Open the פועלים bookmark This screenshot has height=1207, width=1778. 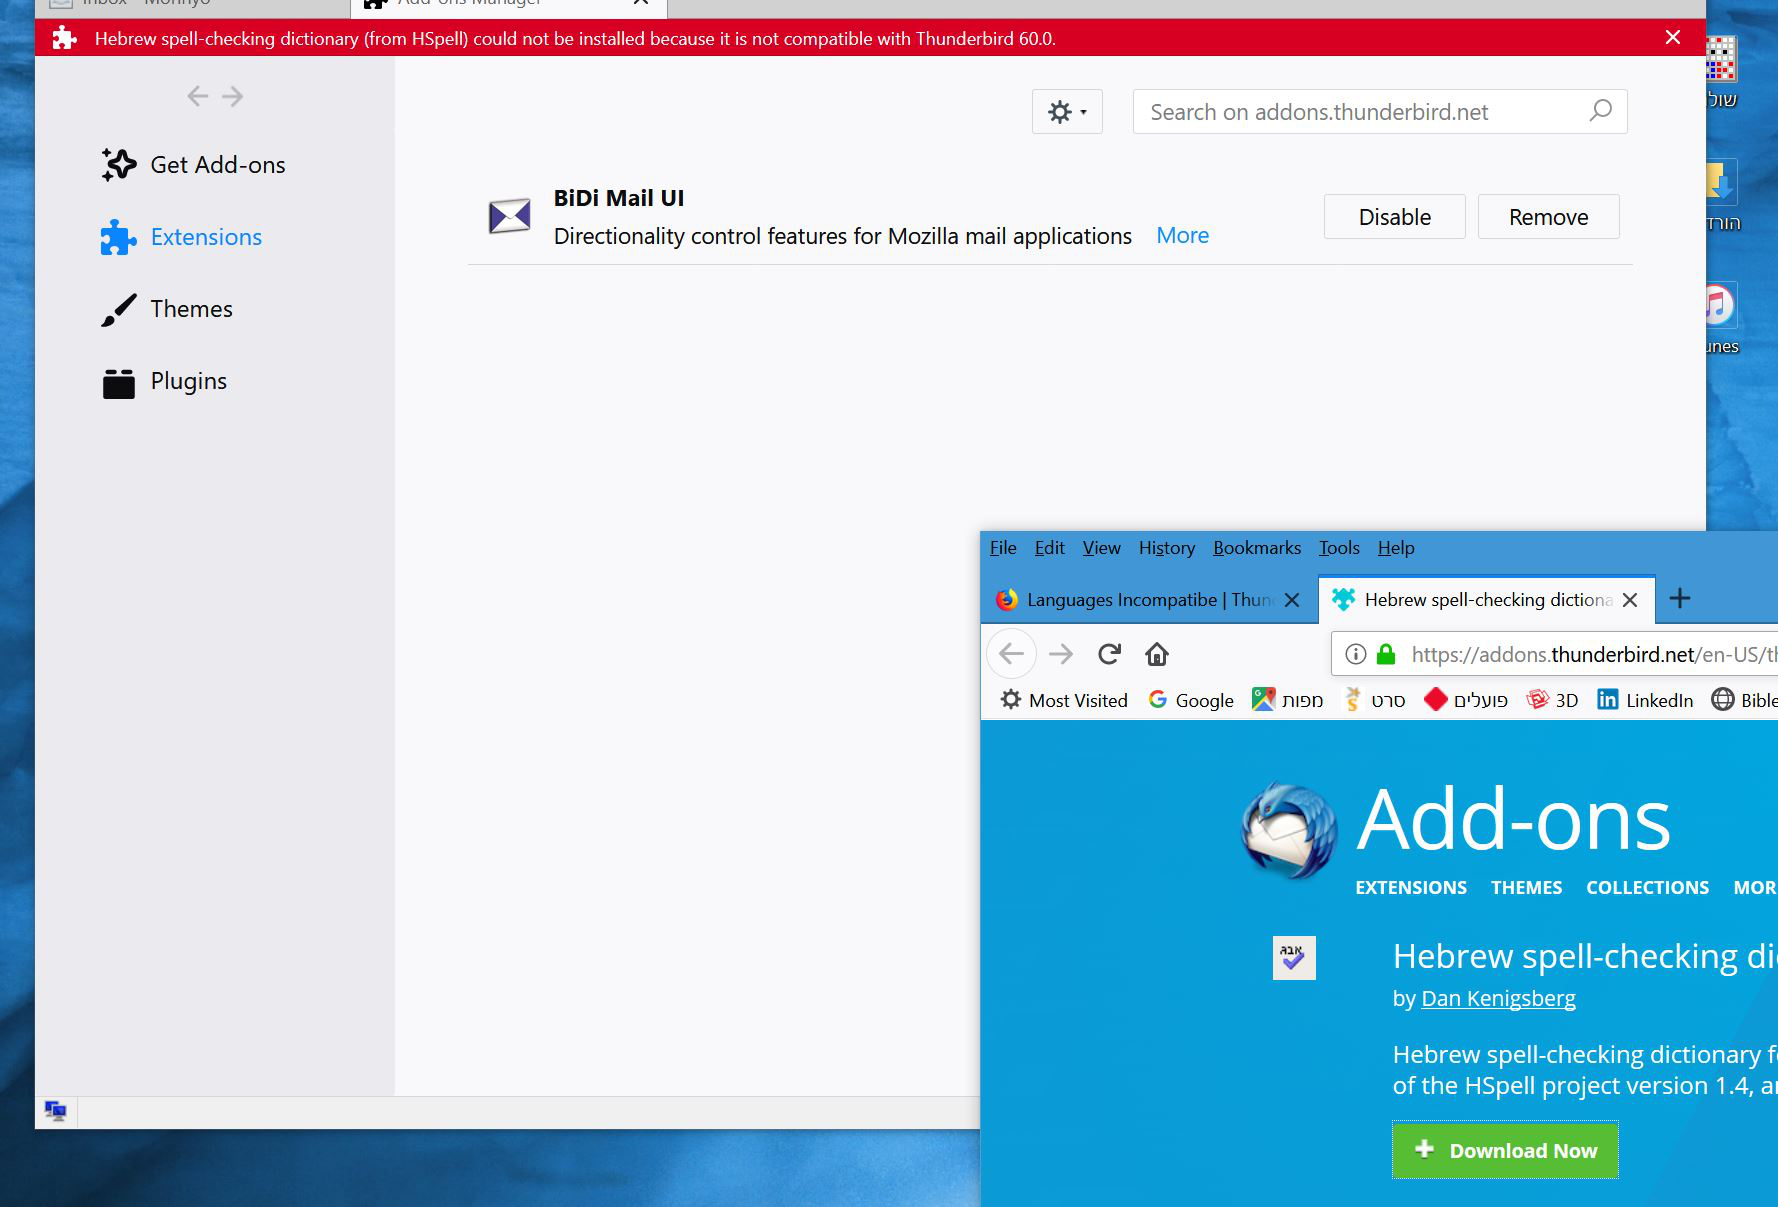1466,700
